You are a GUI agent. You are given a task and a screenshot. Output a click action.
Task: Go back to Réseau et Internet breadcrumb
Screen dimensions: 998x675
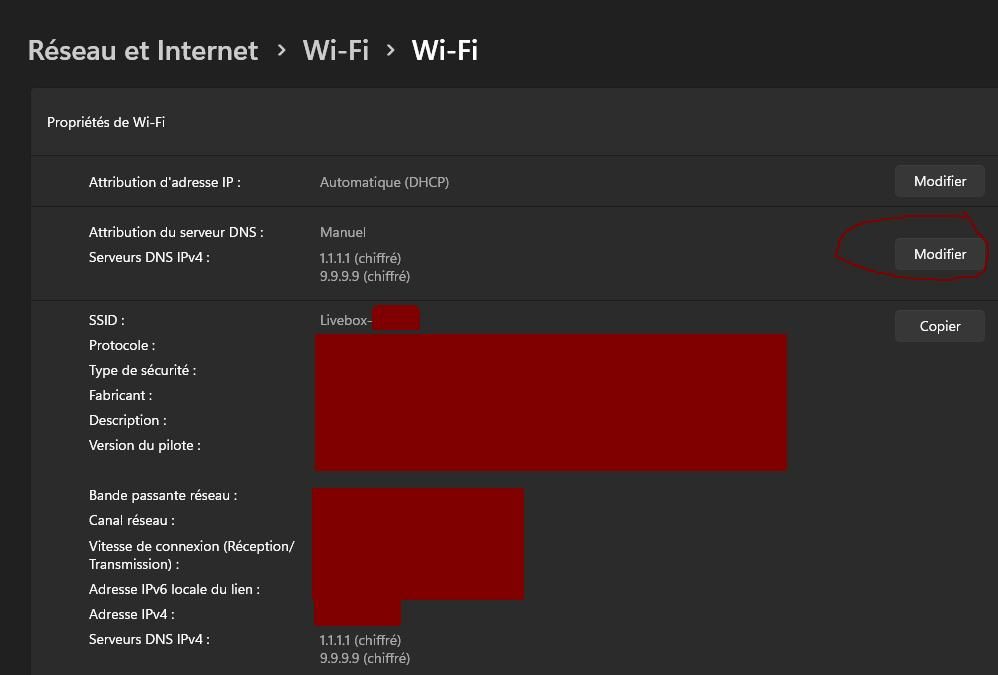point(143,50)
